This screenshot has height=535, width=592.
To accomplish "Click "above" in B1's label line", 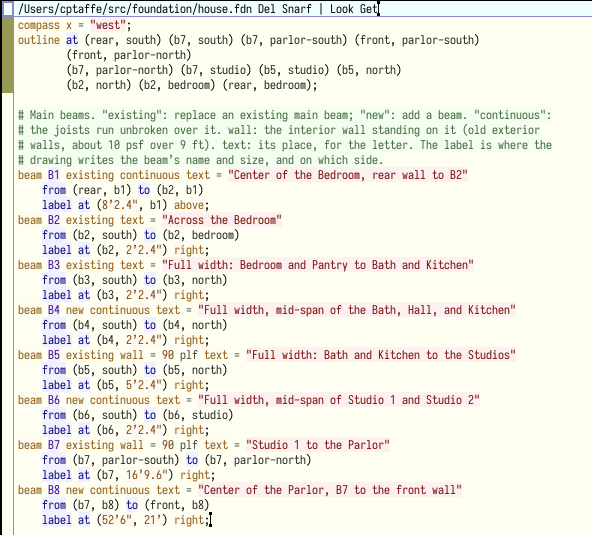I will tap(189, 205).
